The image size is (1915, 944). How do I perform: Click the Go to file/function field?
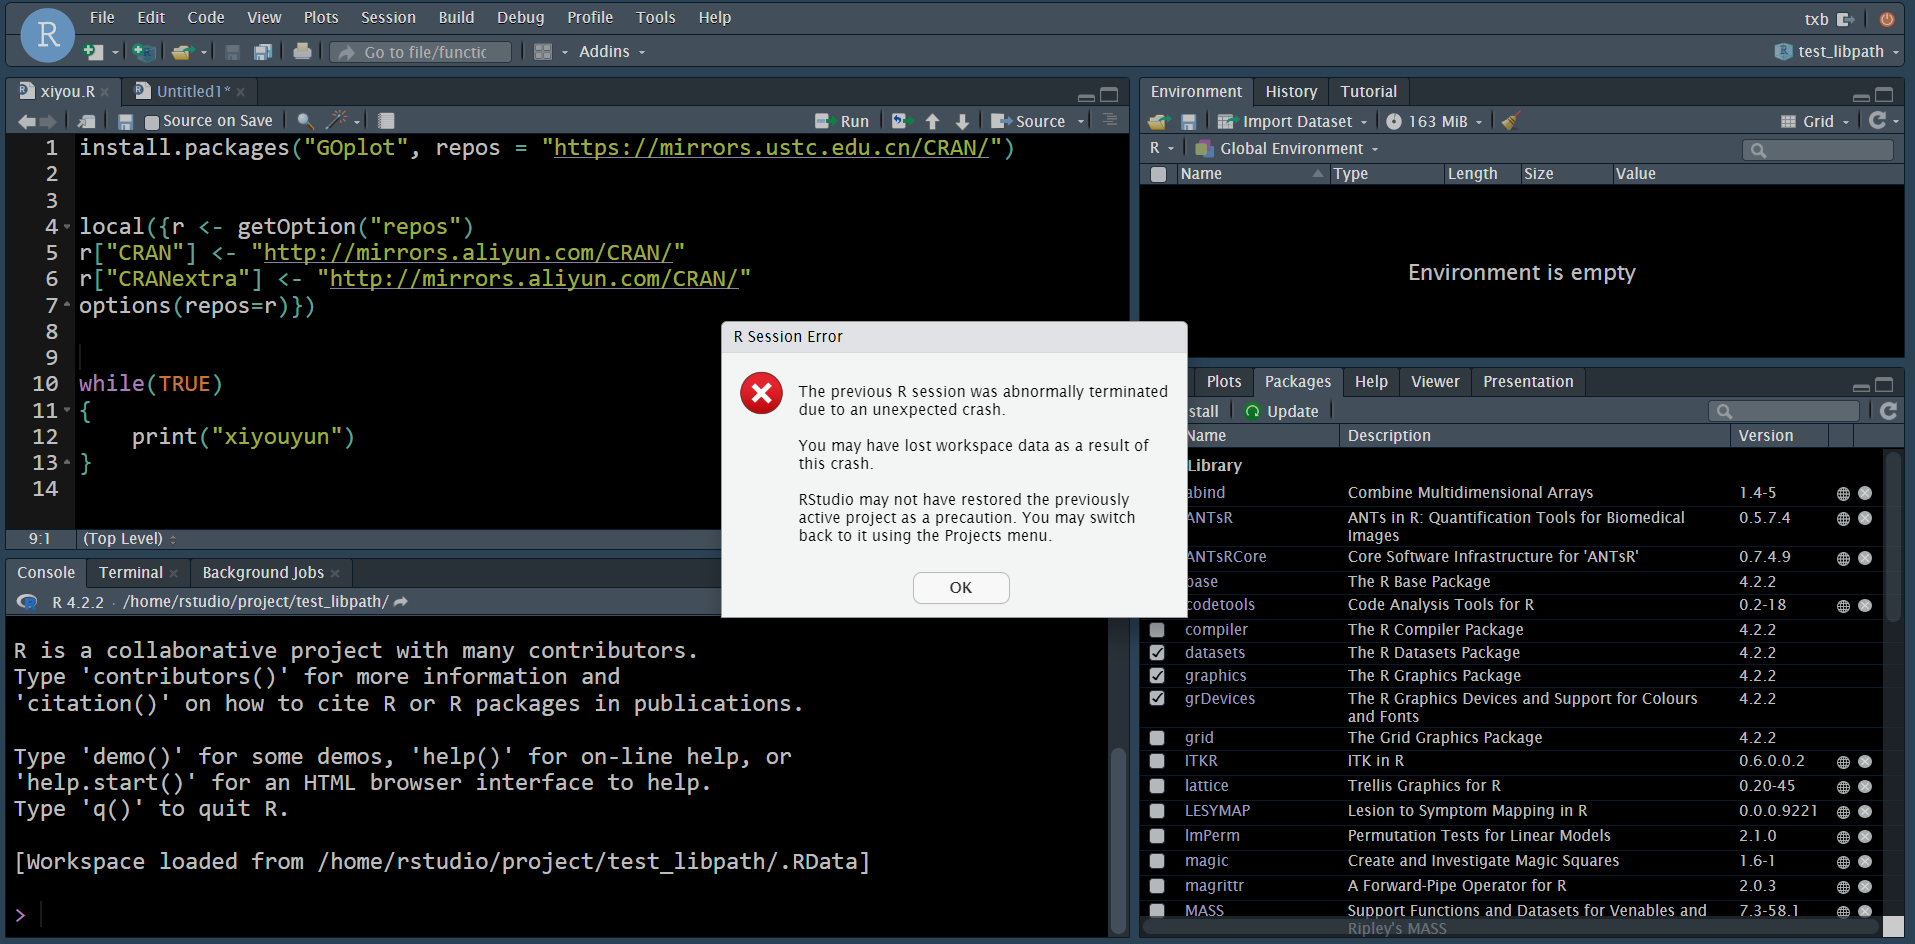point(424,52)
